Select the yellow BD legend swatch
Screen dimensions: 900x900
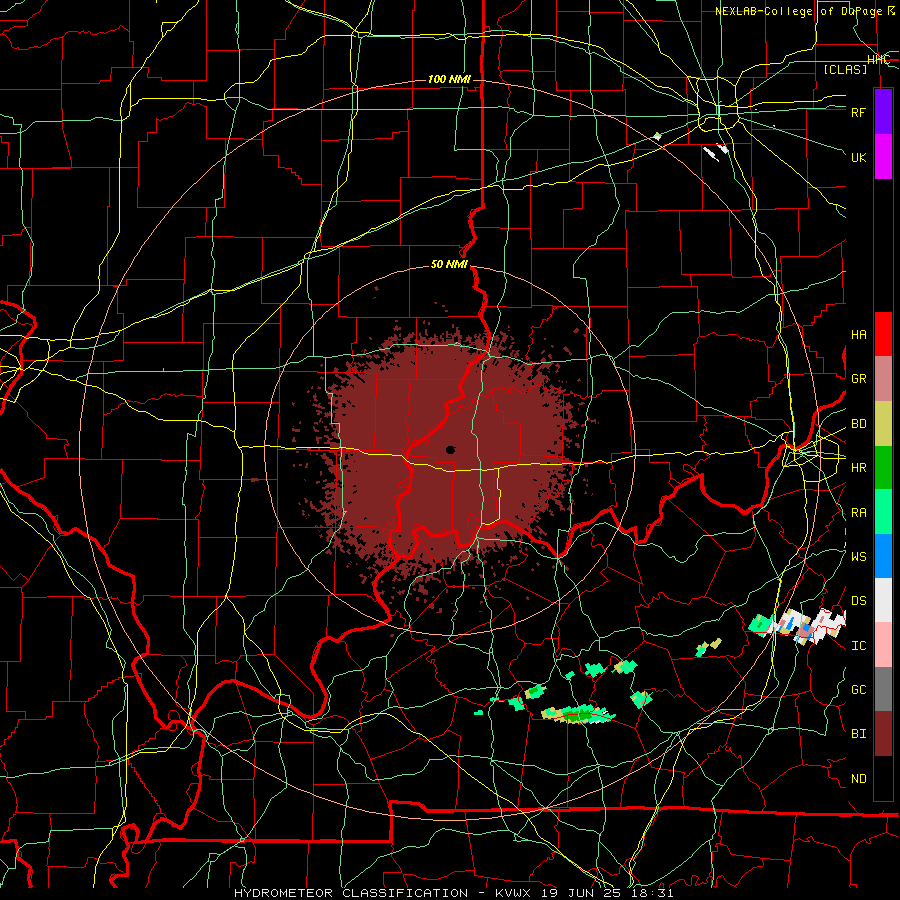tap(883, 423)
